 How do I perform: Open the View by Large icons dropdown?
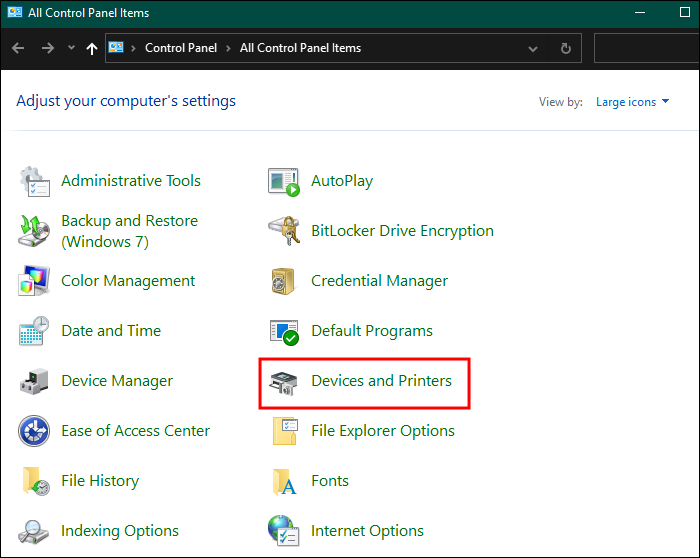tap(632, 102)
